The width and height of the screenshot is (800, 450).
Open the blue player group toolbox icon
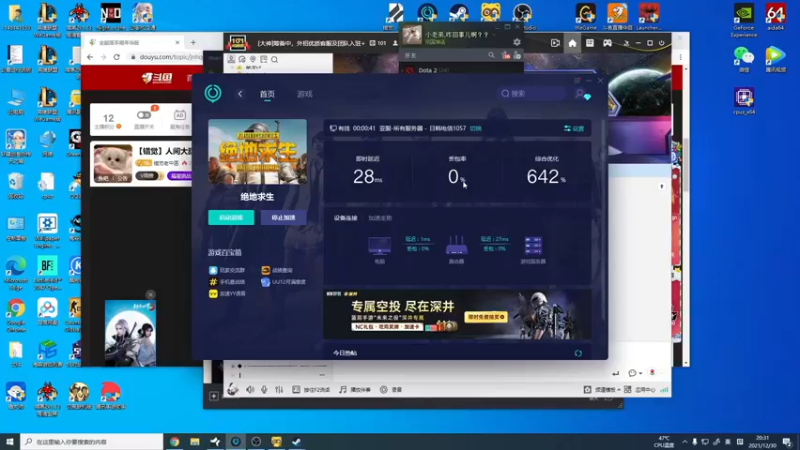pos(213,270)
